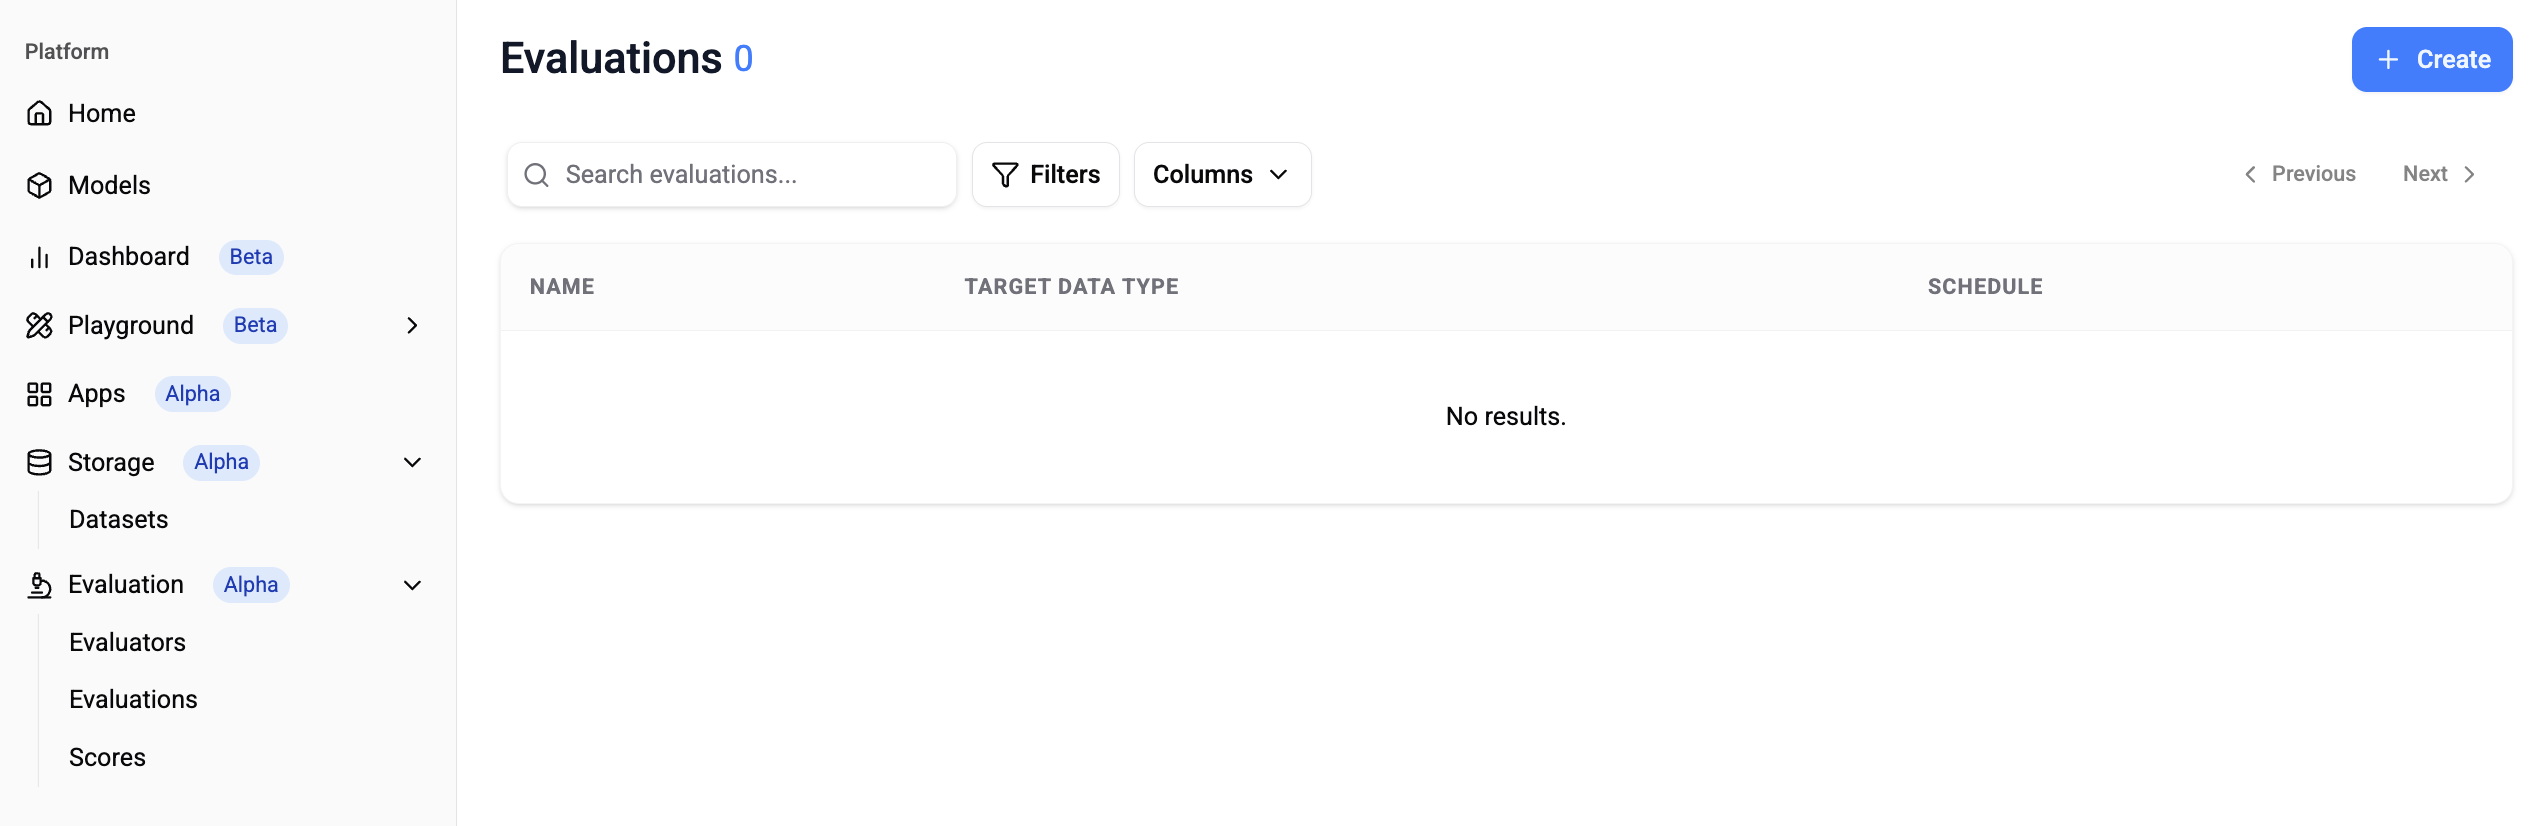Click the search magnifier icon
Image resolution: width=2536 pixels, height=826 pixels.
537,175
